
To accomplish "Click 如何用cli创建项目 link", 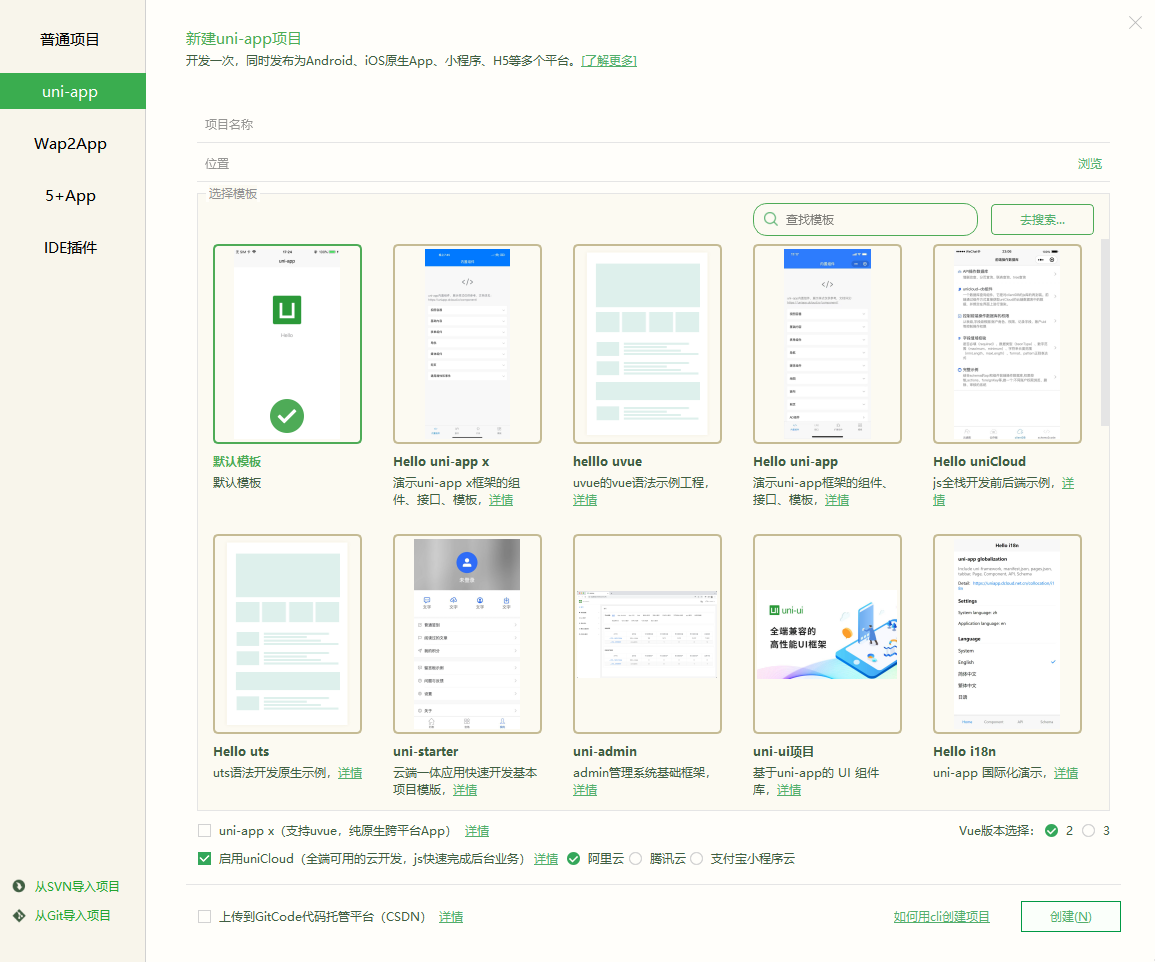I will (x=941, y=916).
